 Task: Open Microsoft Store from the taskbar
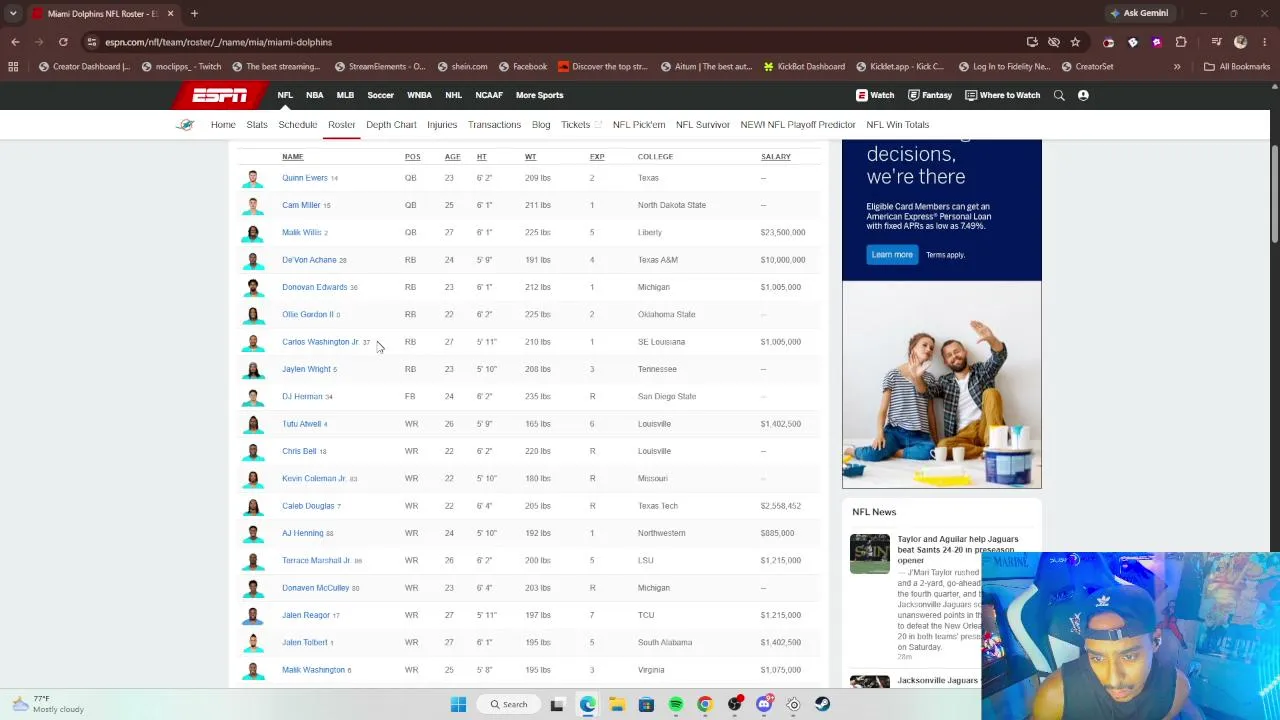pos(646,705)
